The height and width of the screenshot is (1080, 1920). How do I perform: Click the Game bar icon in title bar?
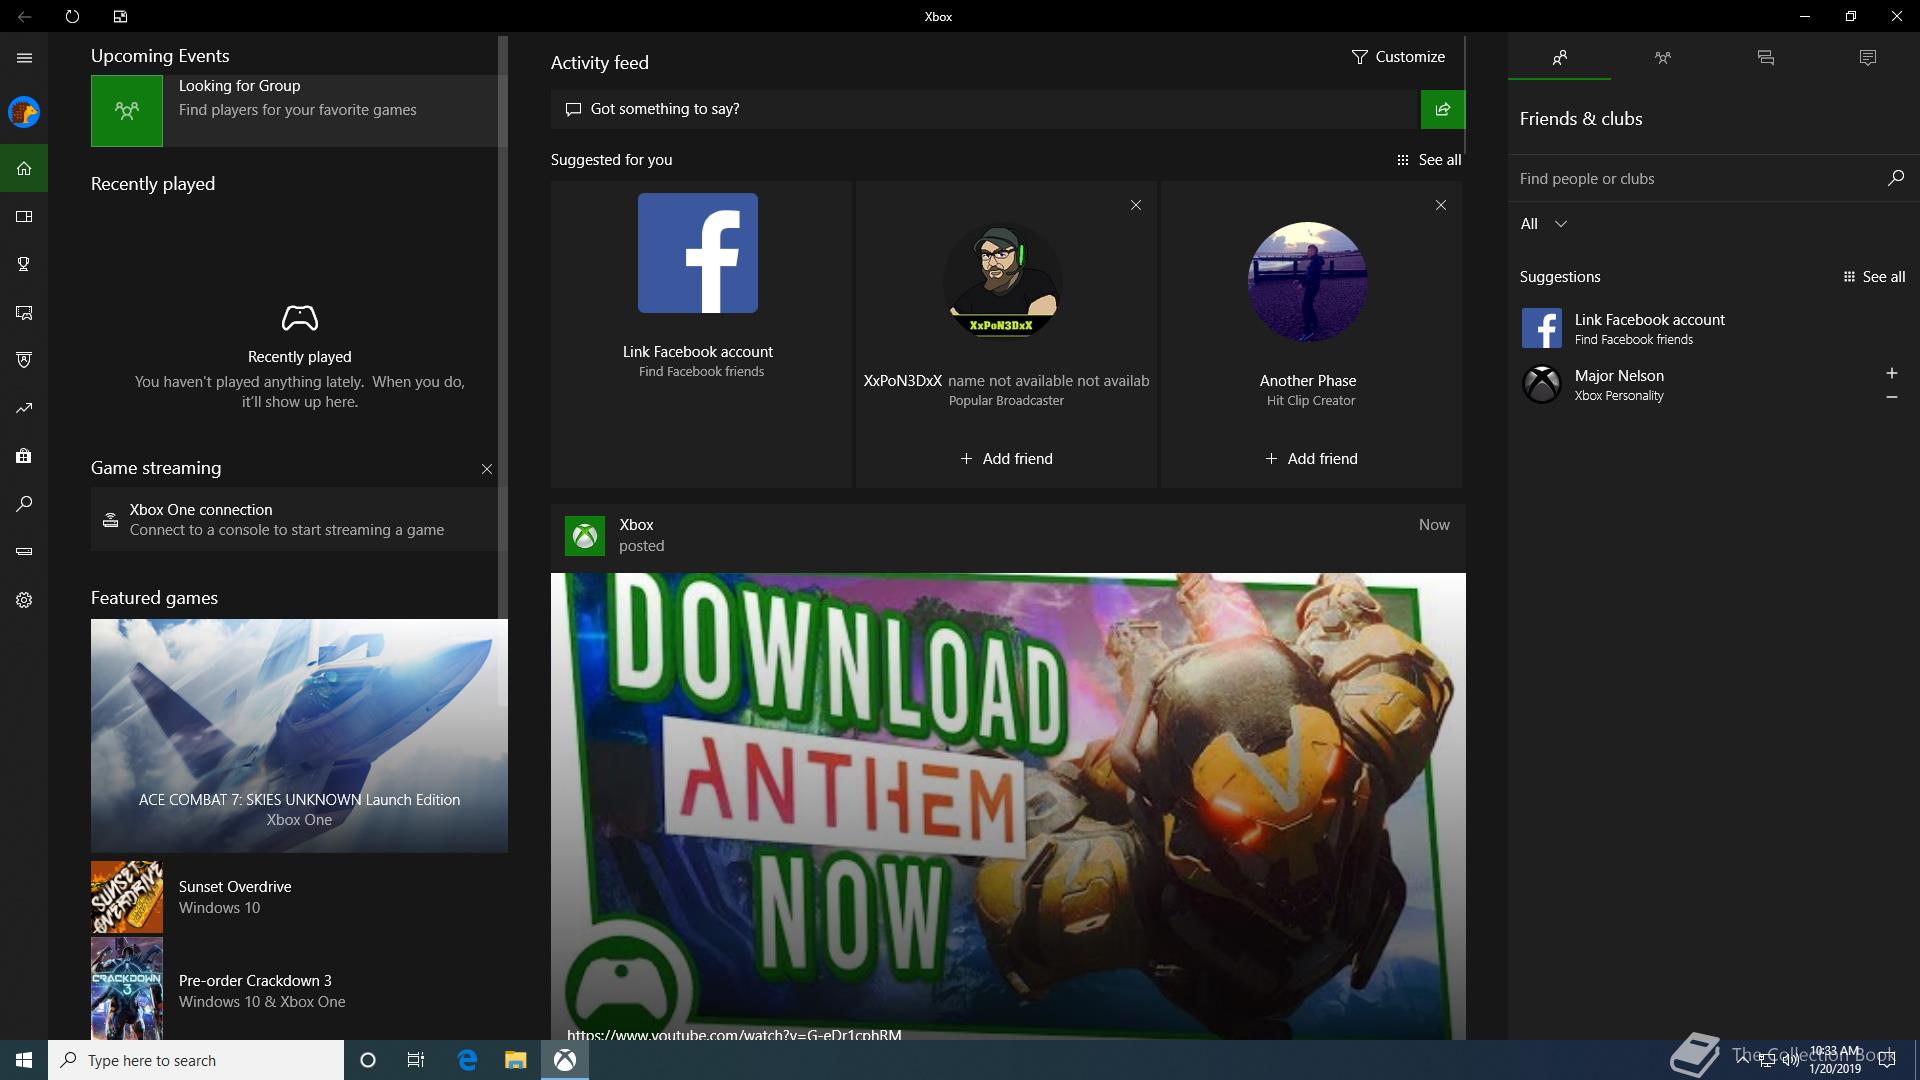pos(120,16)
